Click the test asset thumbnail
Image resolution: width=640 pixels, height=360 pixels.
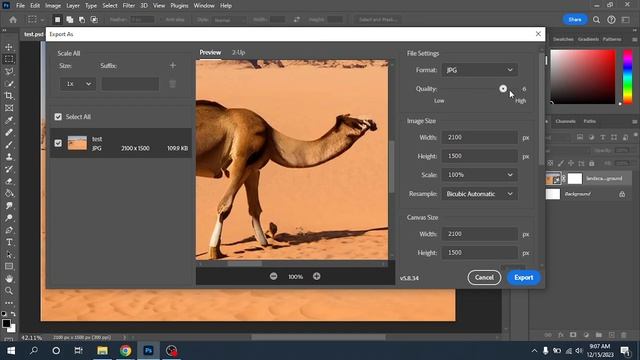(77, 143)
